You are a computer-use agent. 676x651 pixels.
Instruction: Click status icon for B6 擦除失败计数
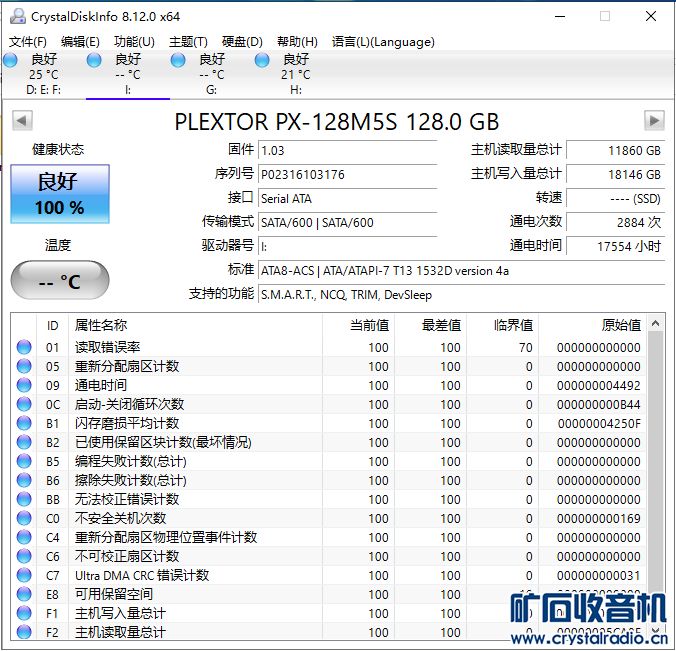24,480
